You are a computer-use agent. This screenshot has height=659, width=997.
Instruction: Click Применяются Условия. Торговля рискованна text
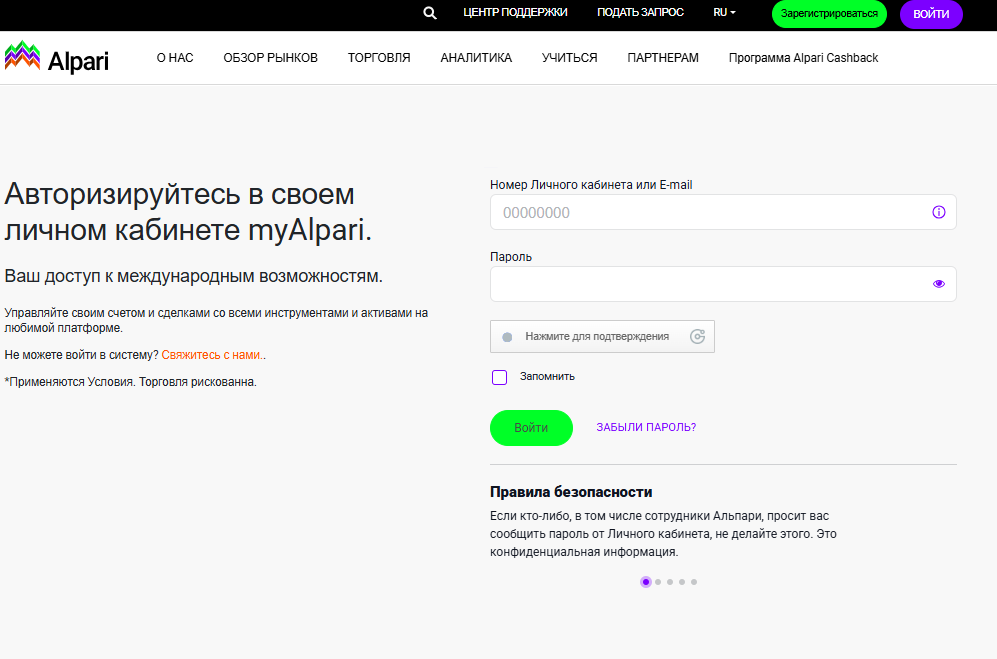pyautogui.click(x=130, y=382)
